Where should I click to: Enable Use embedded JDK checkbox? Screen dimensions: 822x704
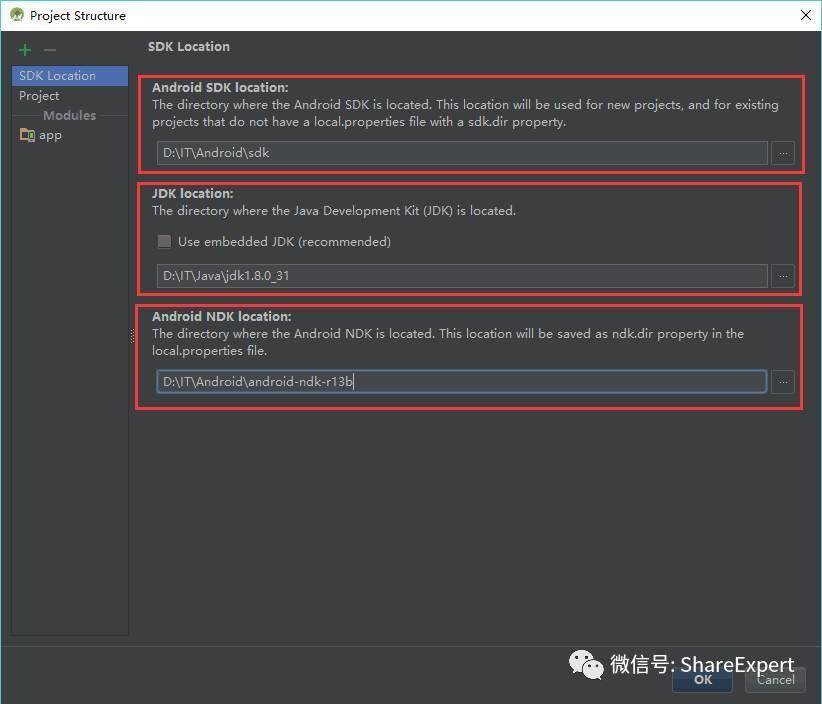164,241
